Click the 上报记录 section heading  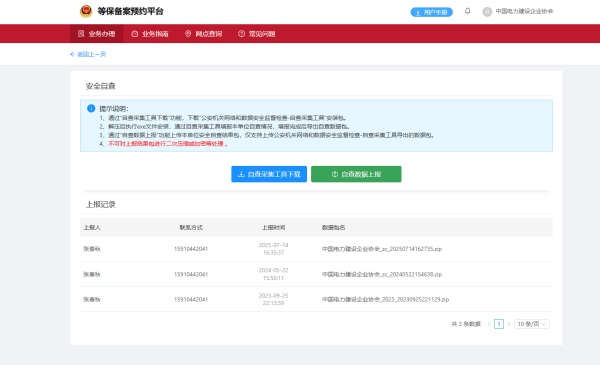point(100,204)
